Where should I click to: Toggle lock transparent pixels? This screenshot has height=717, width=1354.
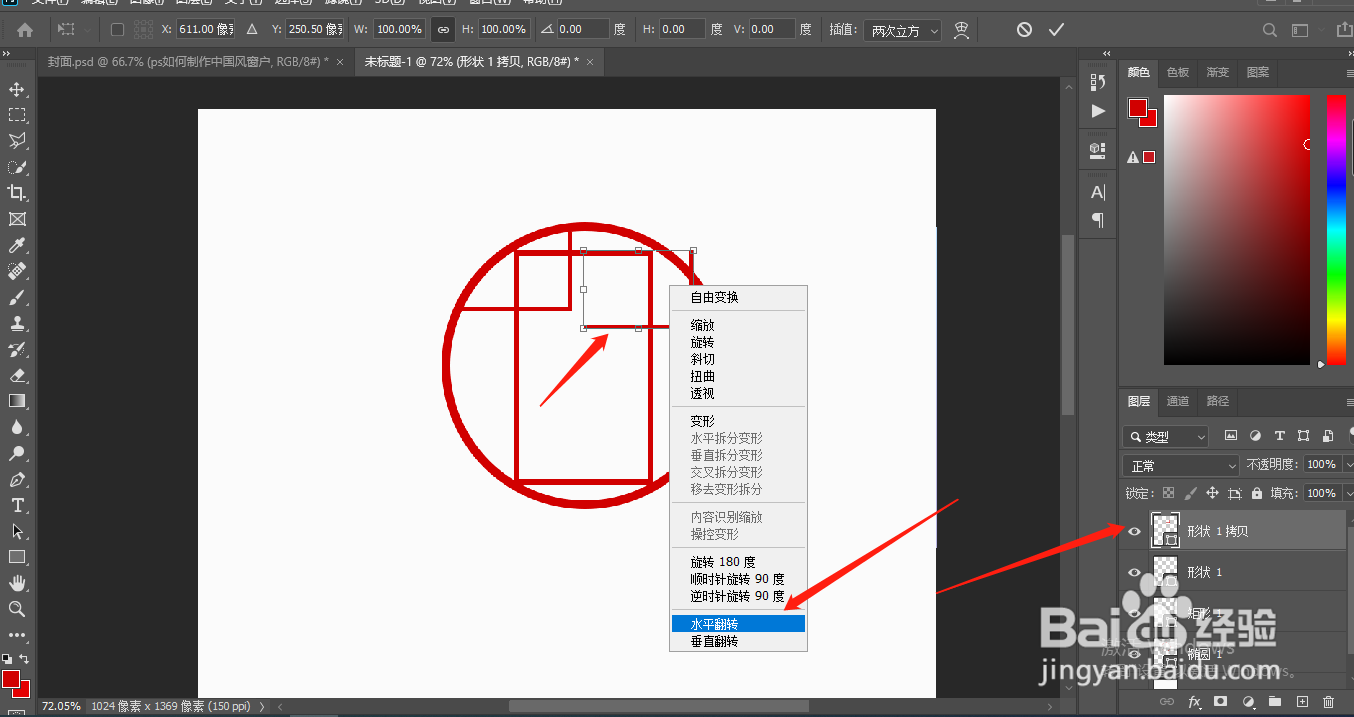pos(1168,493)
